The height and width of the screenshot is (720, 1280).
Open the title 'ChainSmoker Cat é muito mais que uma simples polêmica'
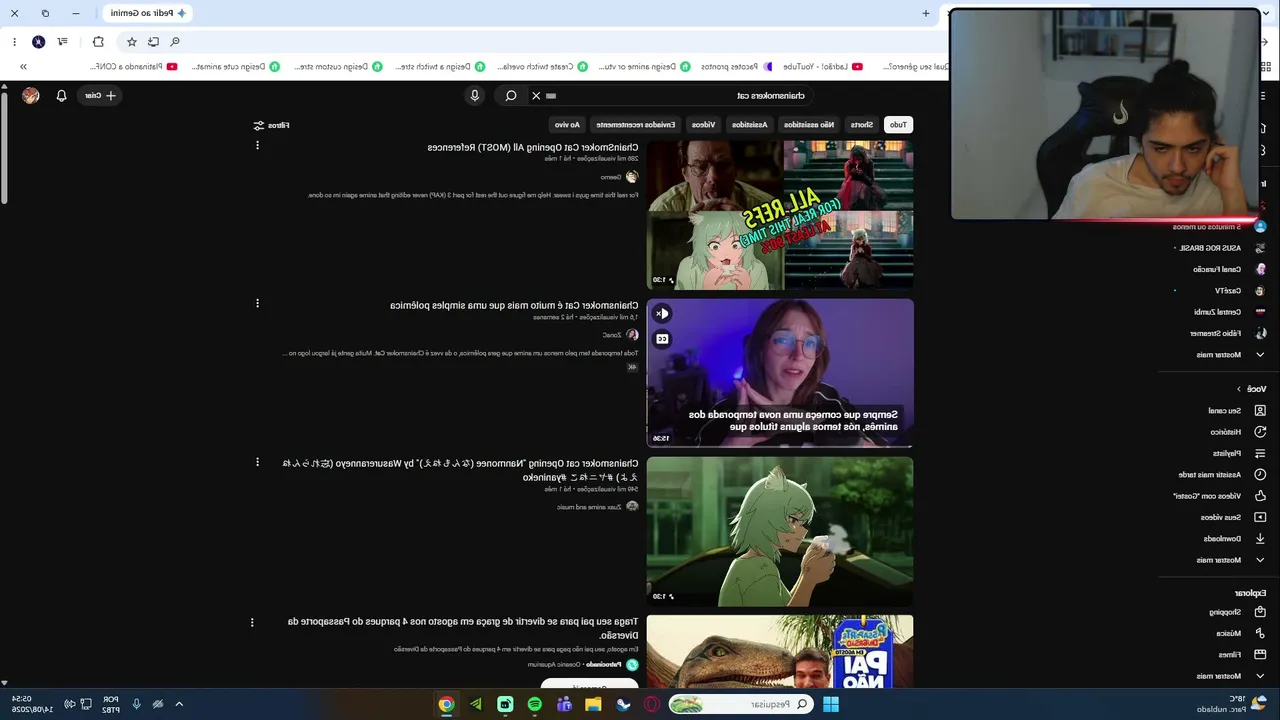(514, 305)
